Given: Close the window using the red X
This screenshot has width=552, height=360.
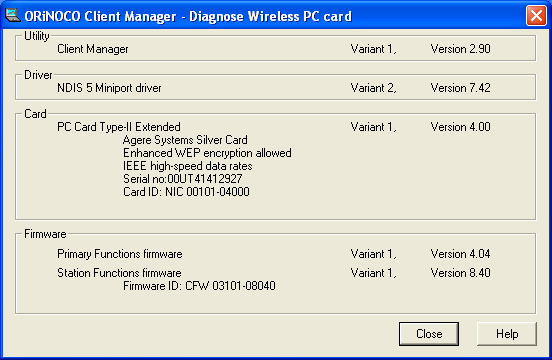Looking at the screenshot, I should pyautogui.click(x=536, y=16).
